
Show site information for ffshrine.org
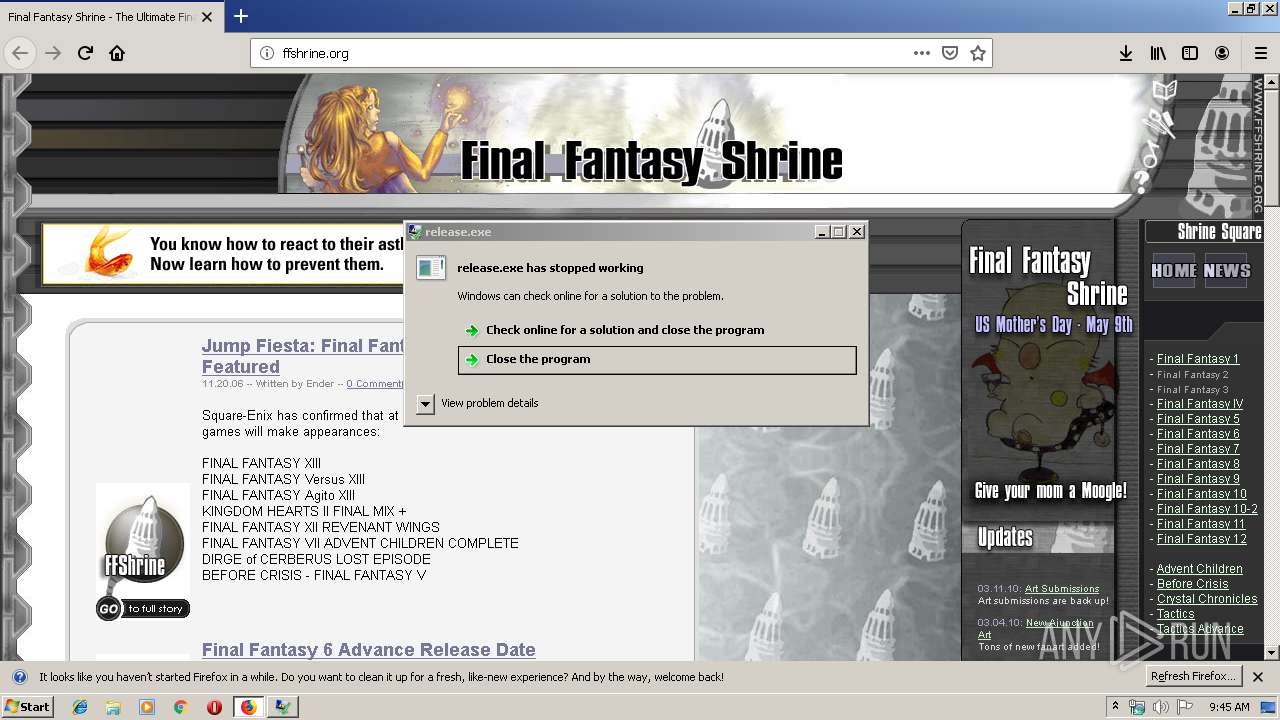pos(266,53)
